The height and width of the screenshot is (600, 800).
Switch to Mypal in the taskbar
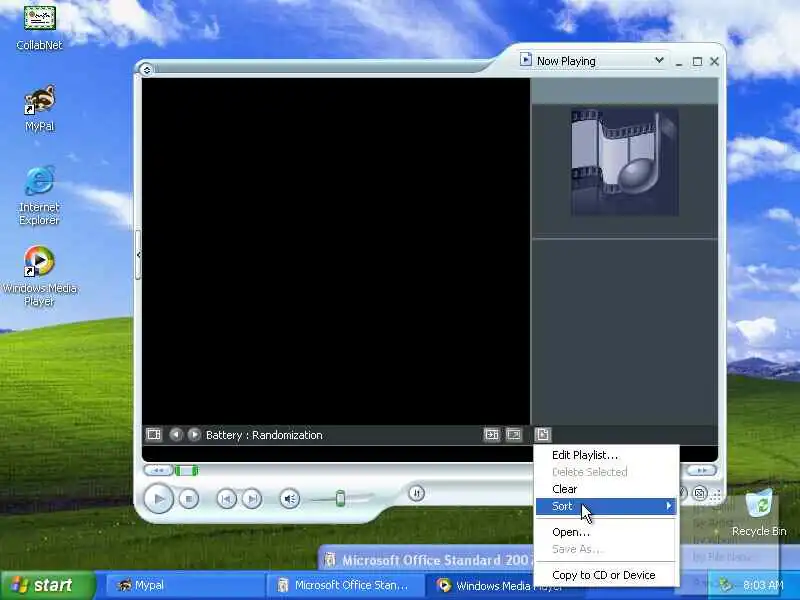click(x=185, y=585)
